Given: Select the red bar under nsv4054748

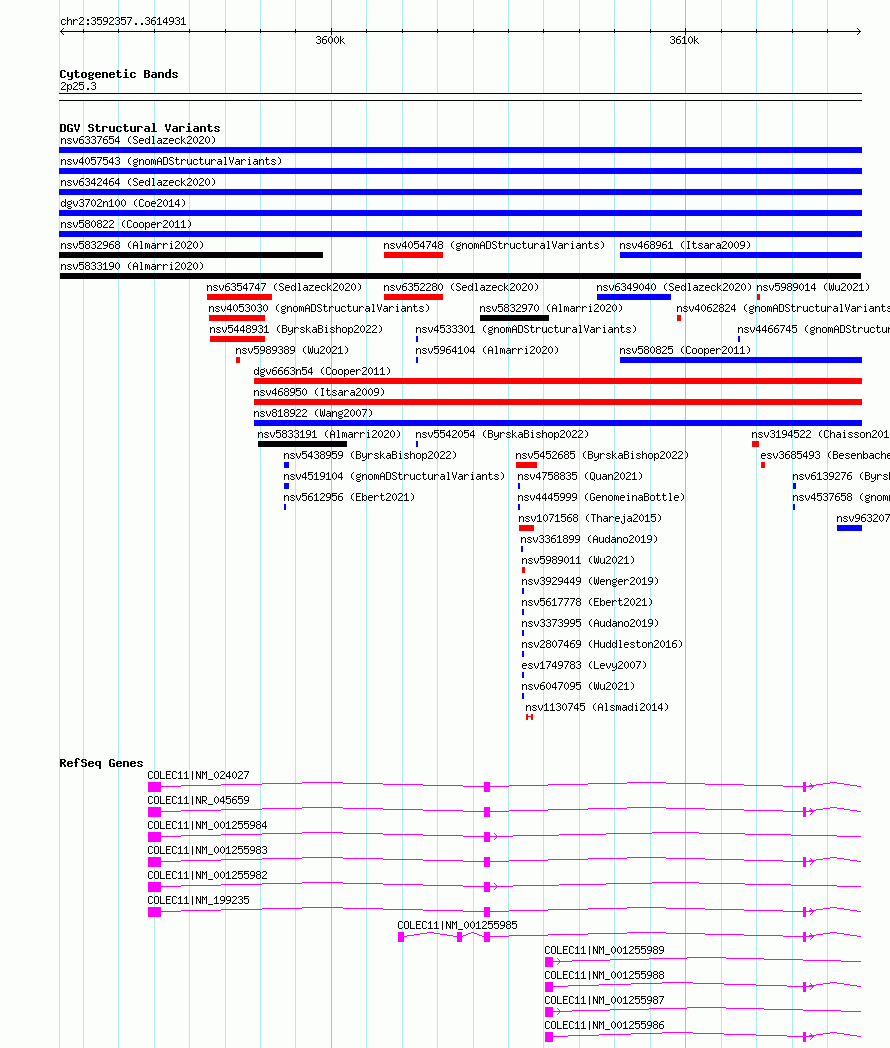Looking at the screenshot, I should [x=413, y=255].
